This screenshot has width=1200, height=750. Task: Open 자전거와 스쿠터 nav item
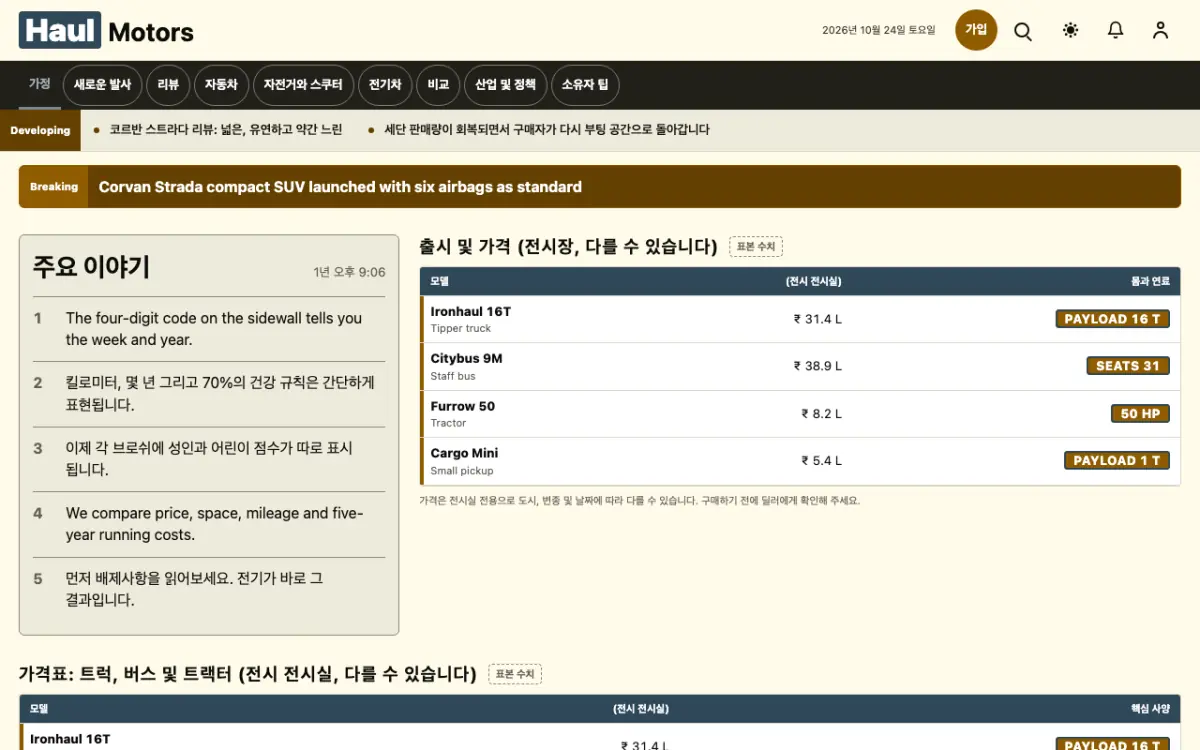[303, 85]
